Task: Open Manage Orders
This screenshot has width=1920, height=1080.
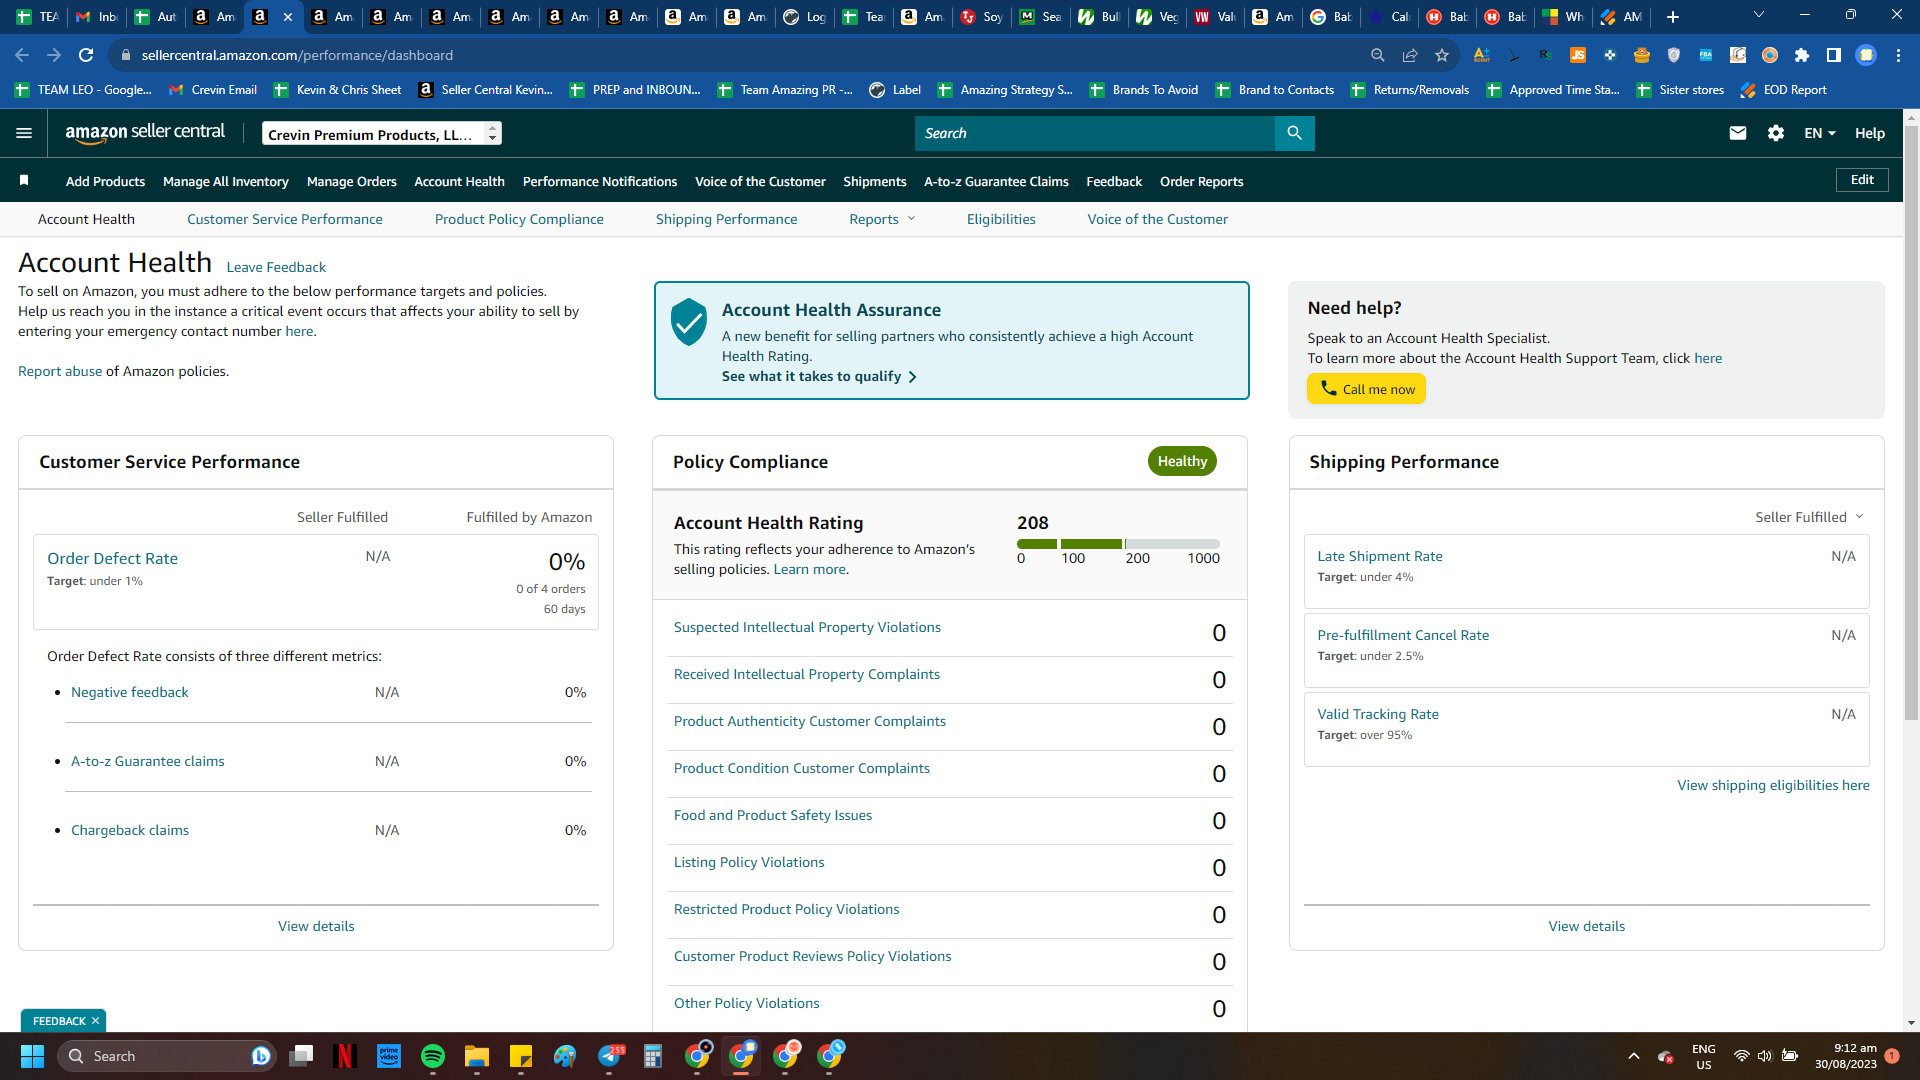Action: [351, 181]
